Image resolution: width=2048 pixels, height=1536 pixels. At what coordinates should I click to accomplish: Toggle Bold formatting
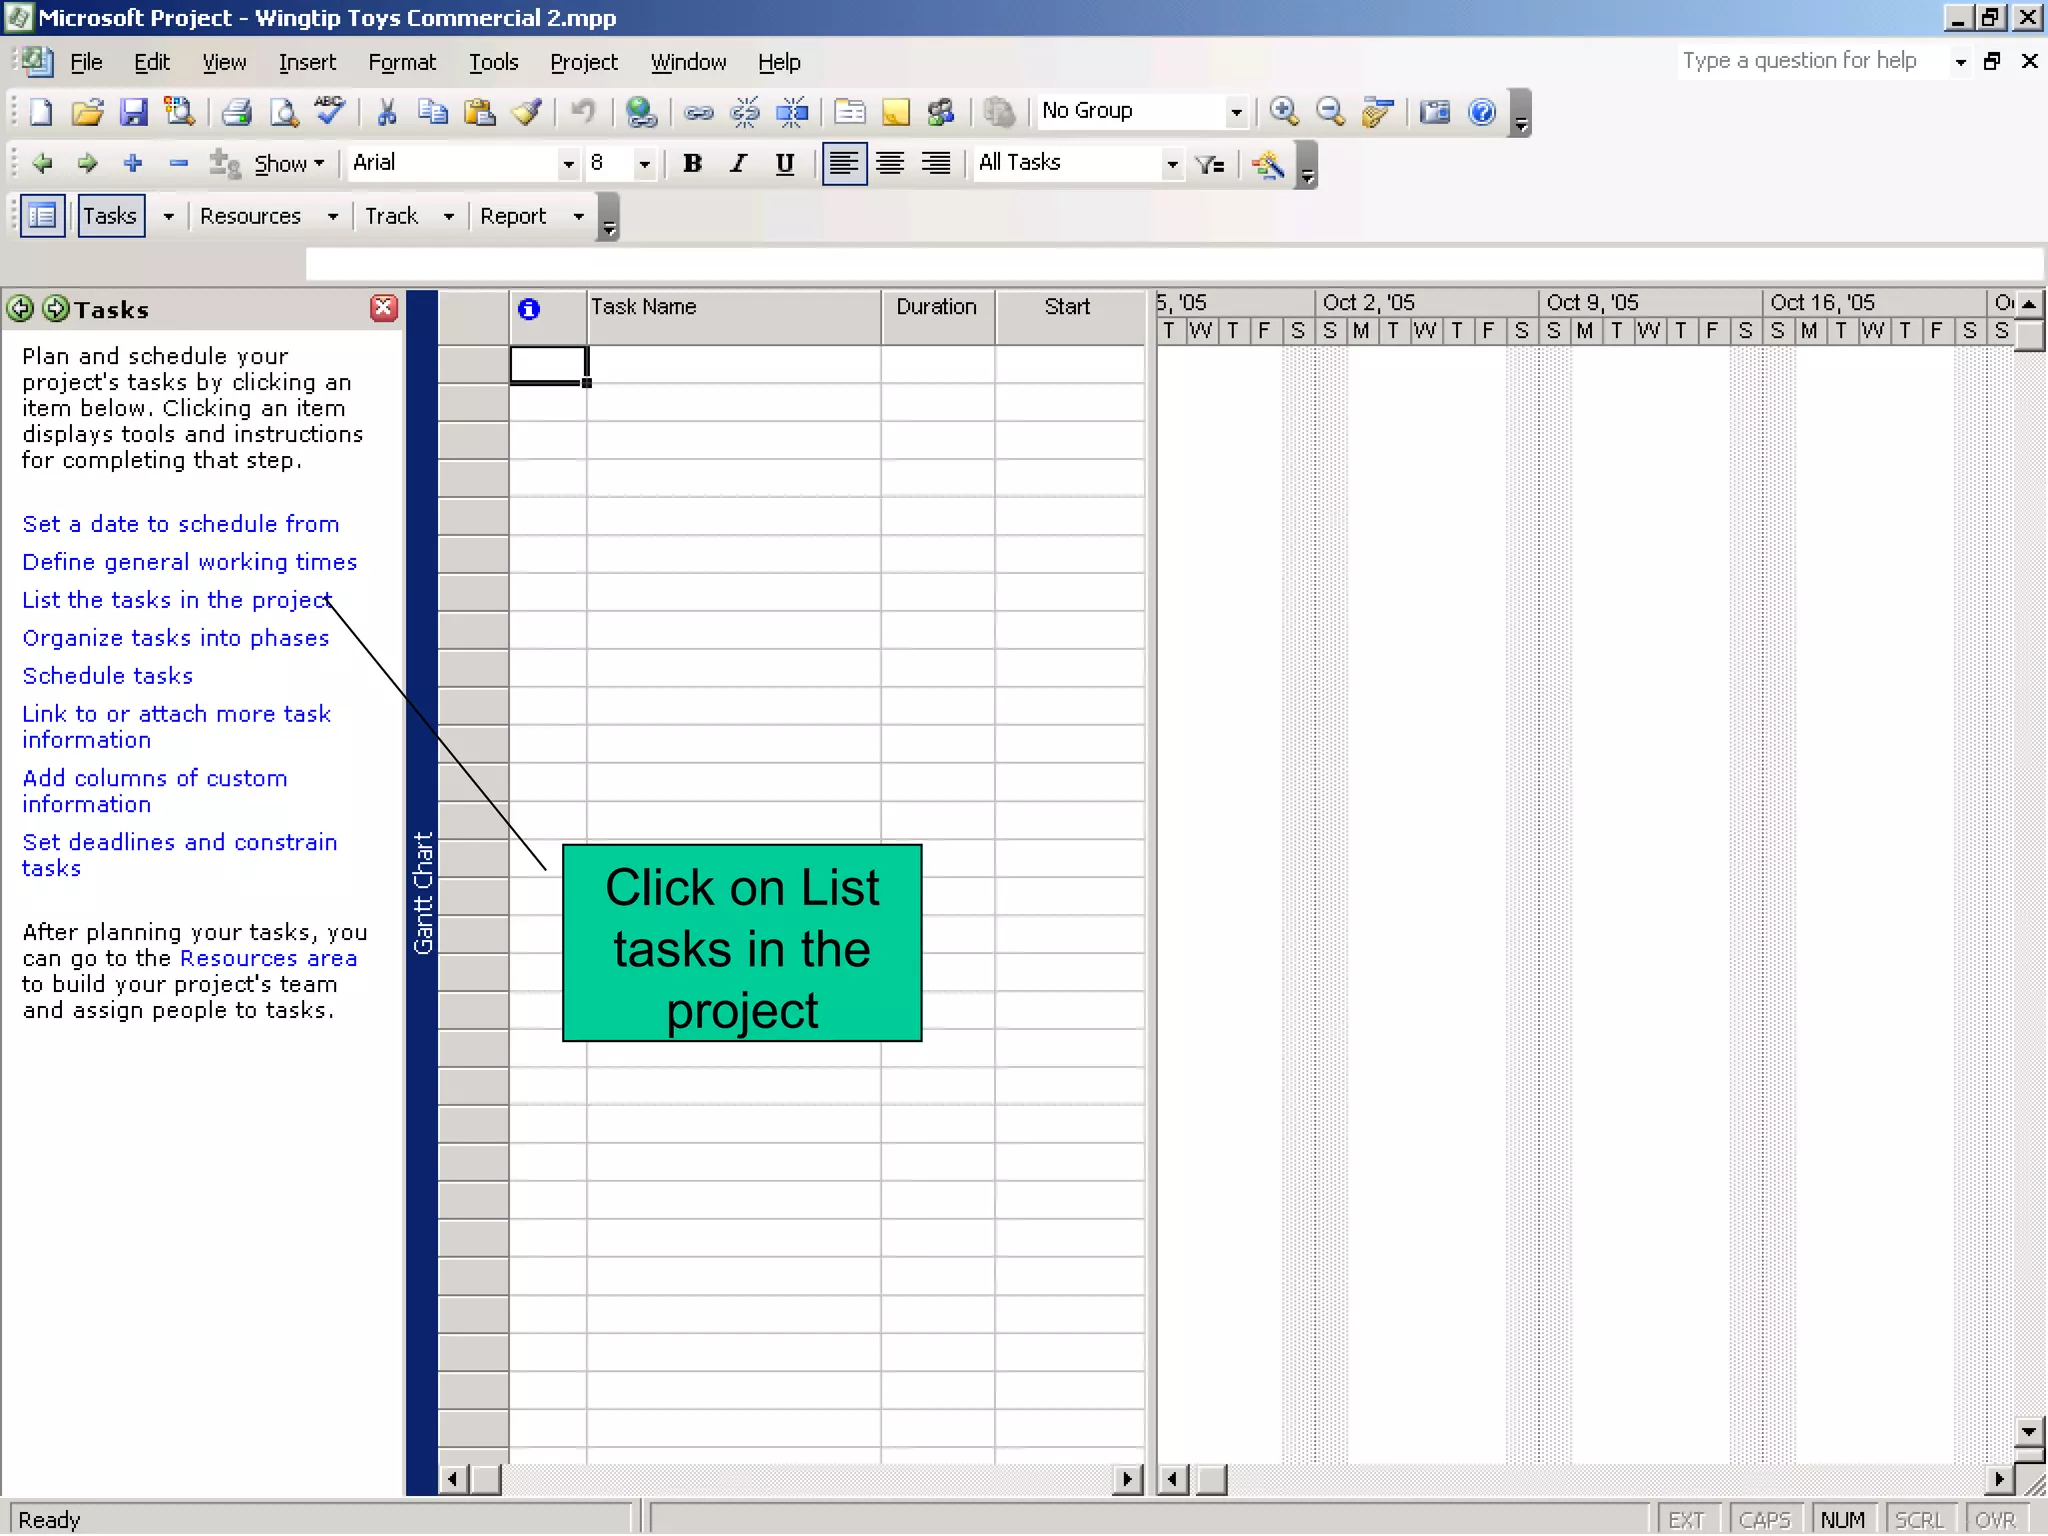[x=692, y=163]
